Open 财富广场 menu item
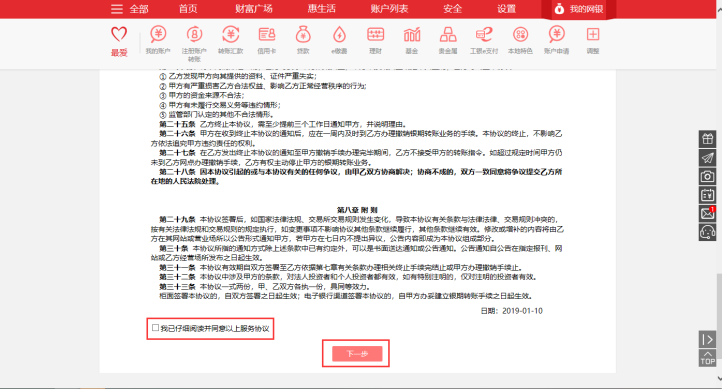 pyautogui.click(x=254, y=9)
